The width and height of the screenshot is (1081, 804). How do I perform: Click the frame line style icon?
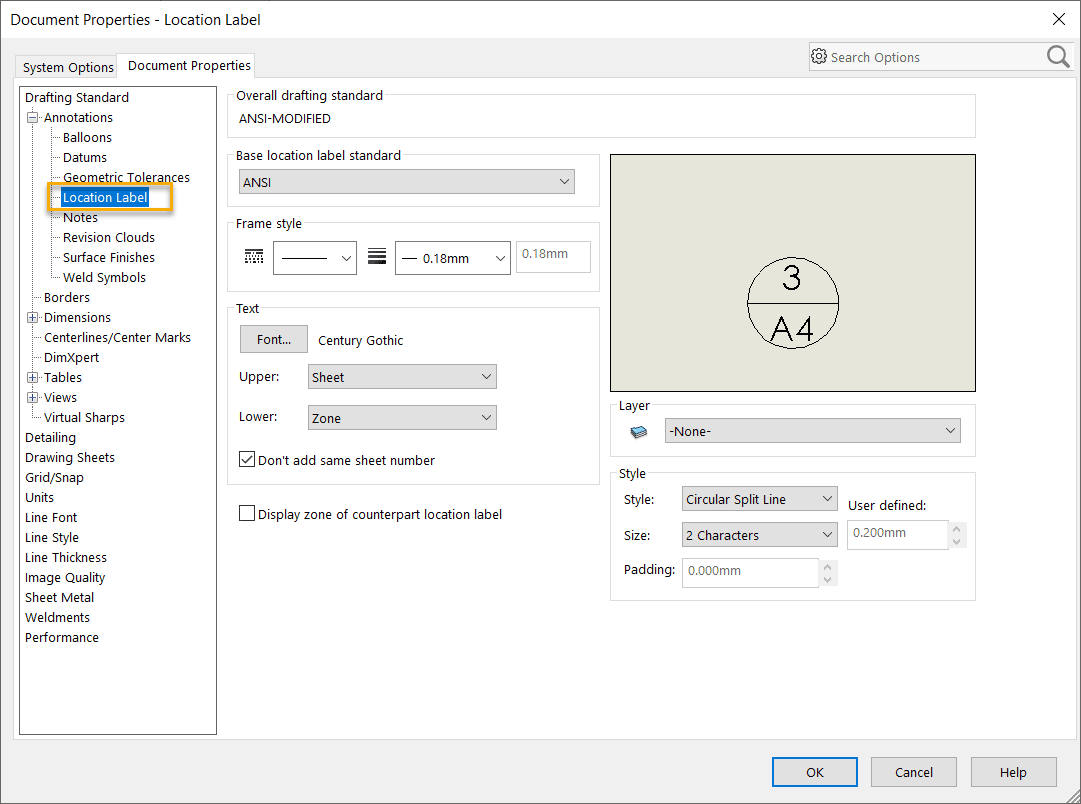[x=254, y=257]
